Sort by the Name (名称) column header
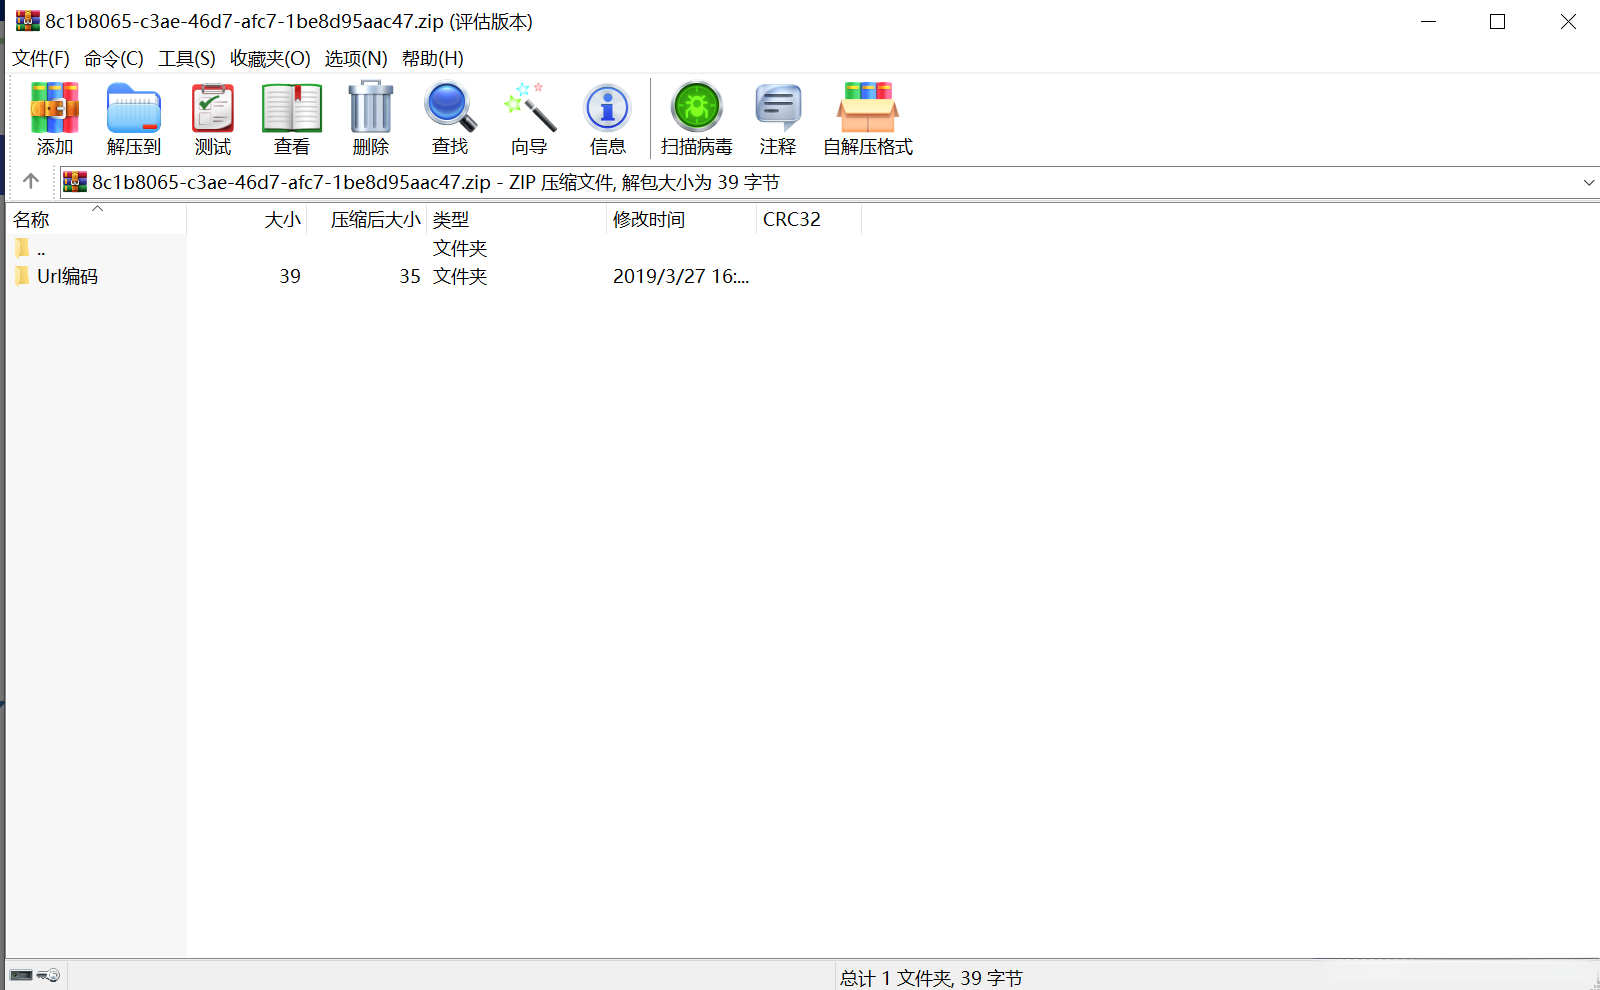Viewport: 1600px width, 990px height. click(x=97, y=219)
